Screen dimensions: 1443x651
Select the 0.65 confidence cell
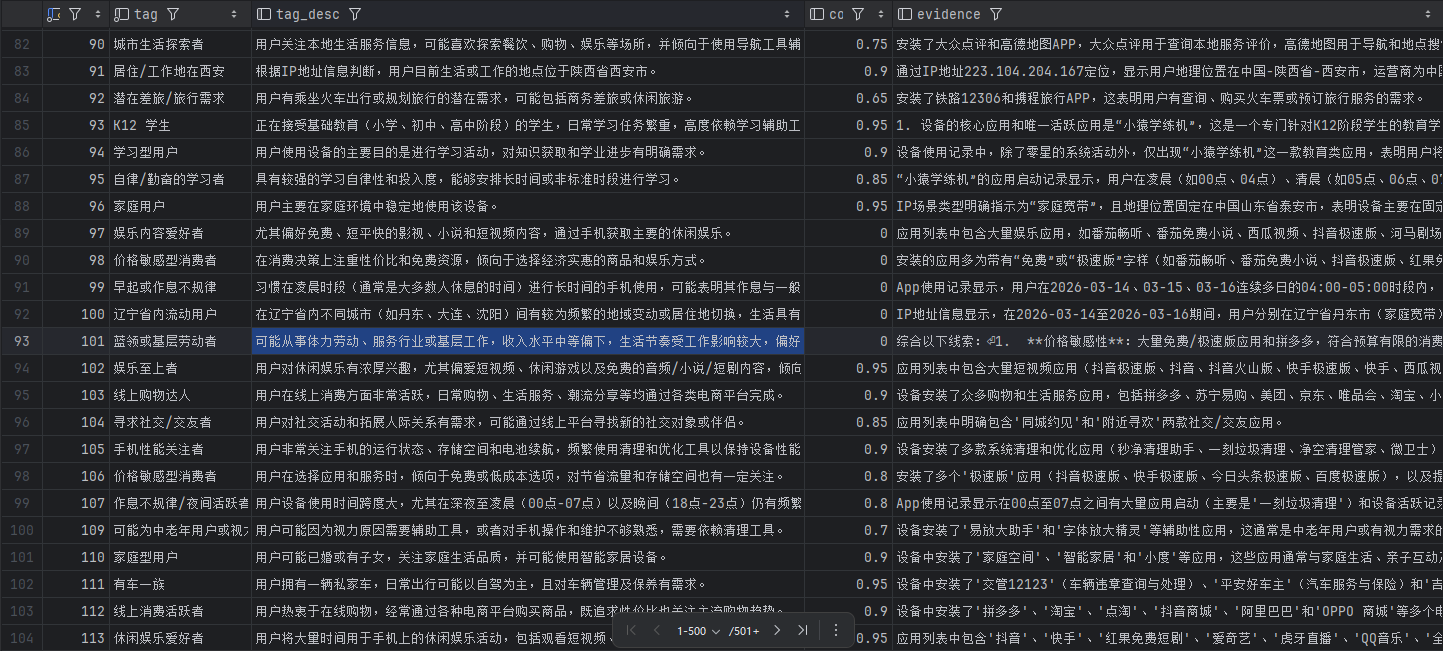[x=849, y=98]
